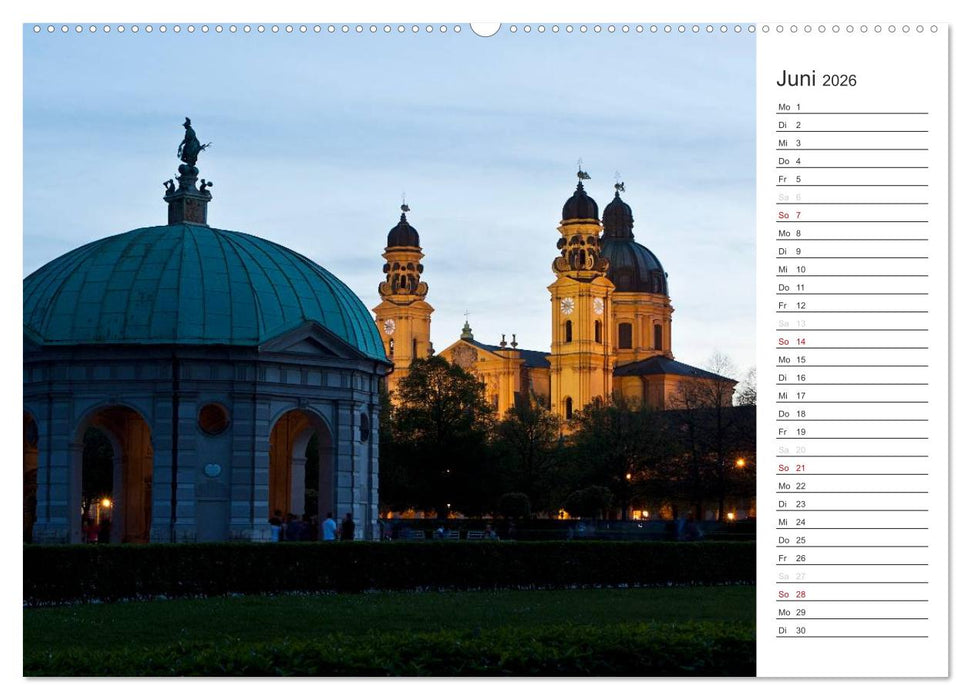Open the "Juni" month heading
This screenshot has height=700, width=971.
point(796,76)
